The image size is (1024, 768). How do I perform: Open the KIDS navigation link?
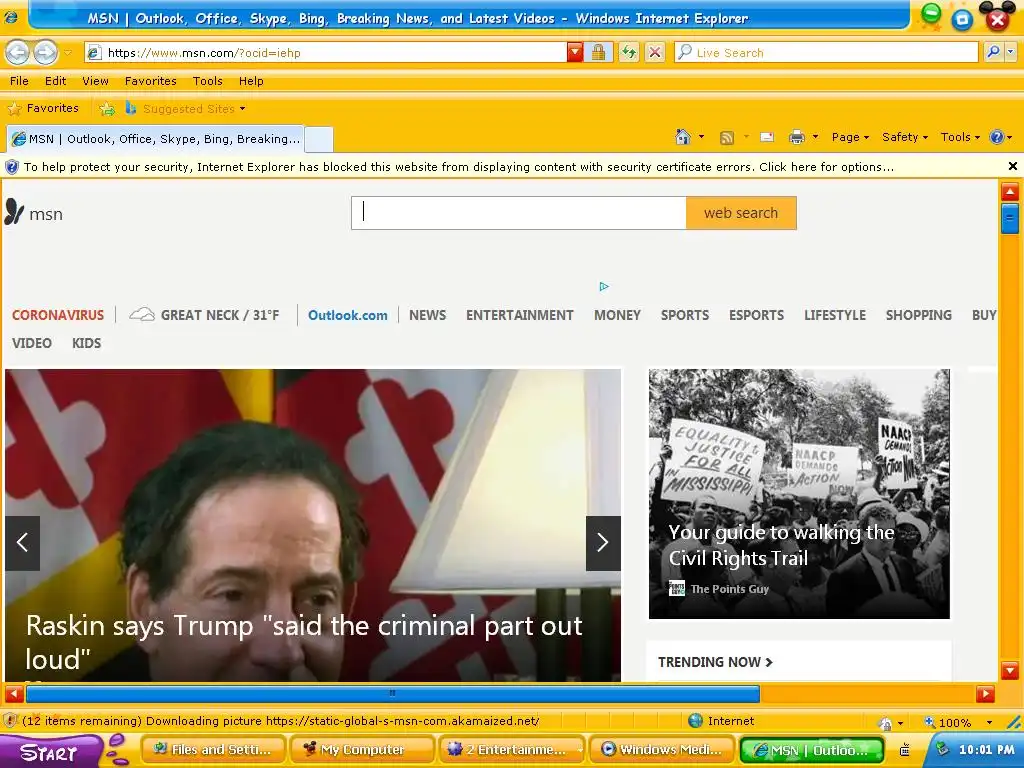pyautogui.click(x=87, y=343)
